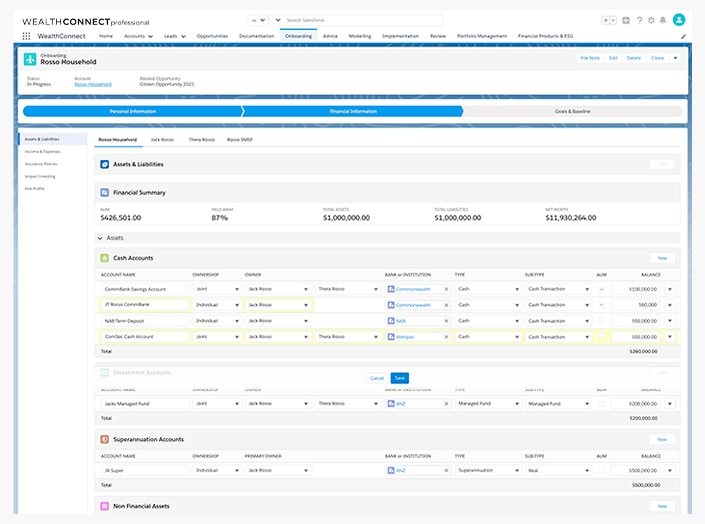The image size is (705, 524).
Task: Clear ANZ institution in JR Super row
Action: click(446, 470)
